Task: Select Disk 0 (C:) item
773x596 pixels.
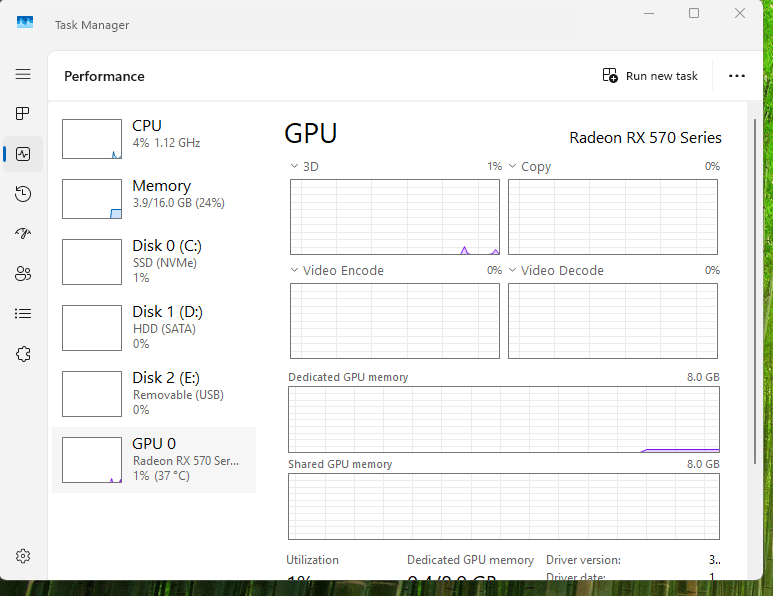Action: tap(154, 262)
